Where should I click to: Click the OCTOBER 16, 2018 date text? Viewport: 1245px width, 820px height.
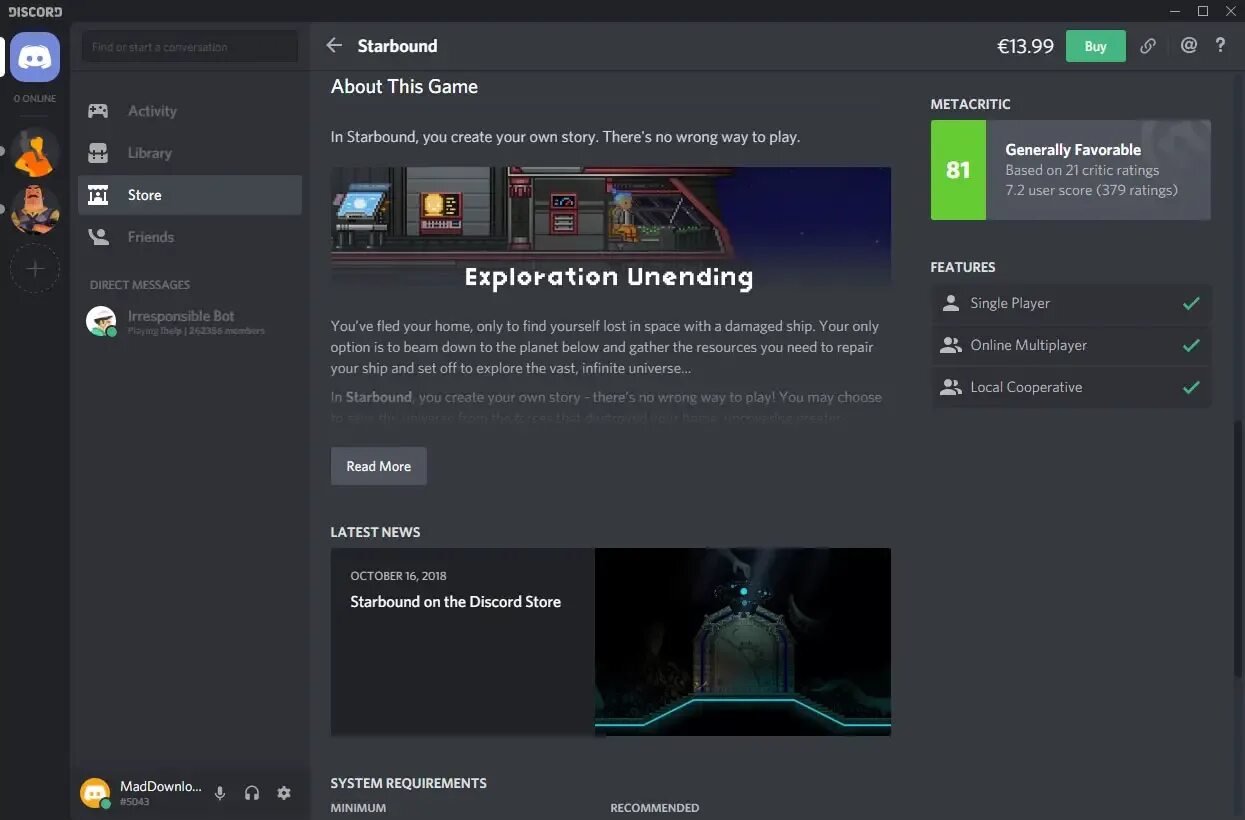[398, 576]
